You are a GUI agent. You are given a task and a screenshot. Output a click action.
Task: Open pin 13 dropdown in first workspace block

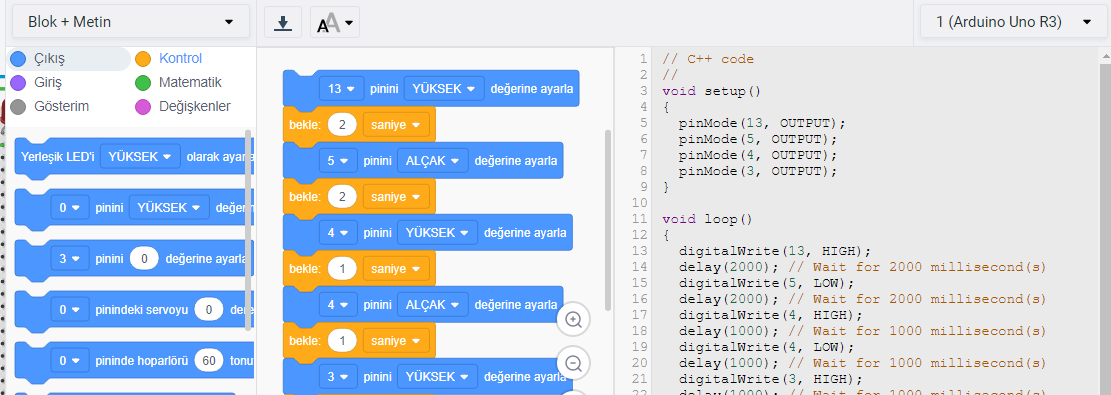tap(342, 89)
